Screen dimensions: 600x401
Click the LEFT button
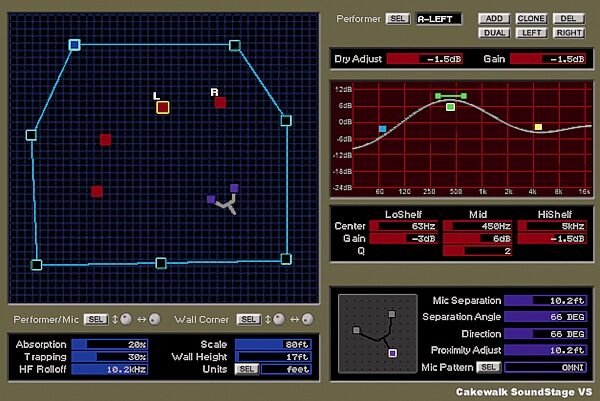531,33
